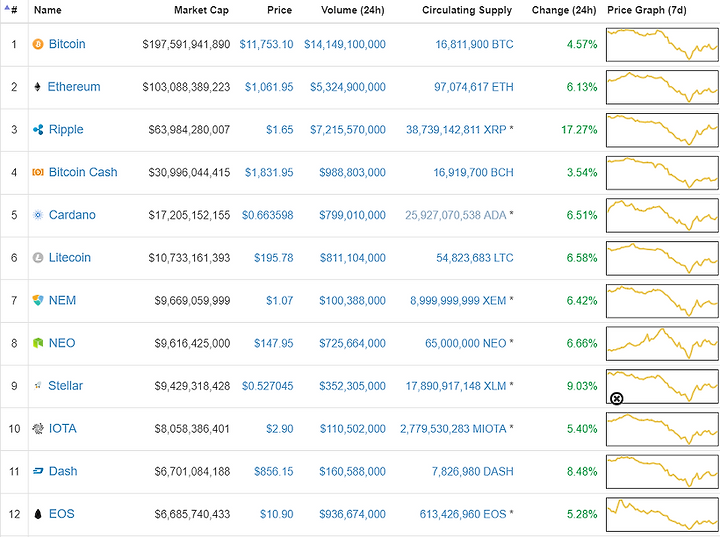Click the circled X icon on Stellar graph
The height and width of the screenshot is (537, 720).
617,398
